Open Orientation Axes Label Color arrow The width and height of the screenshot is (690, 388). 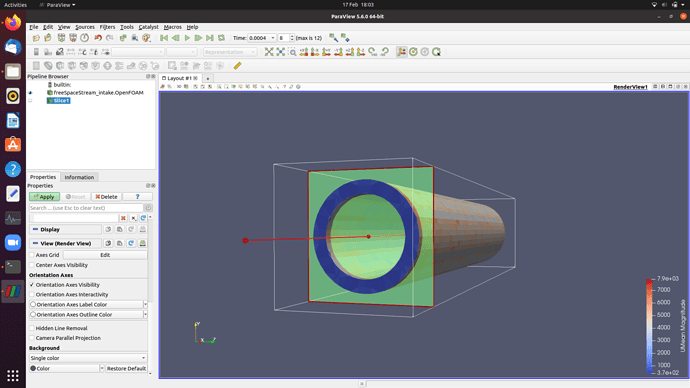tap(145, 304)
